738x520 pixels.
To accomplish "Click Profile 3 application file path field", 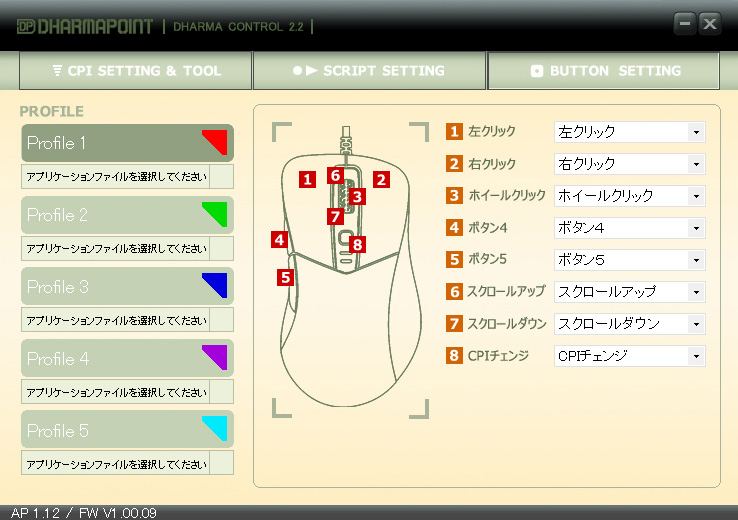I will click(x=115, y=321).
